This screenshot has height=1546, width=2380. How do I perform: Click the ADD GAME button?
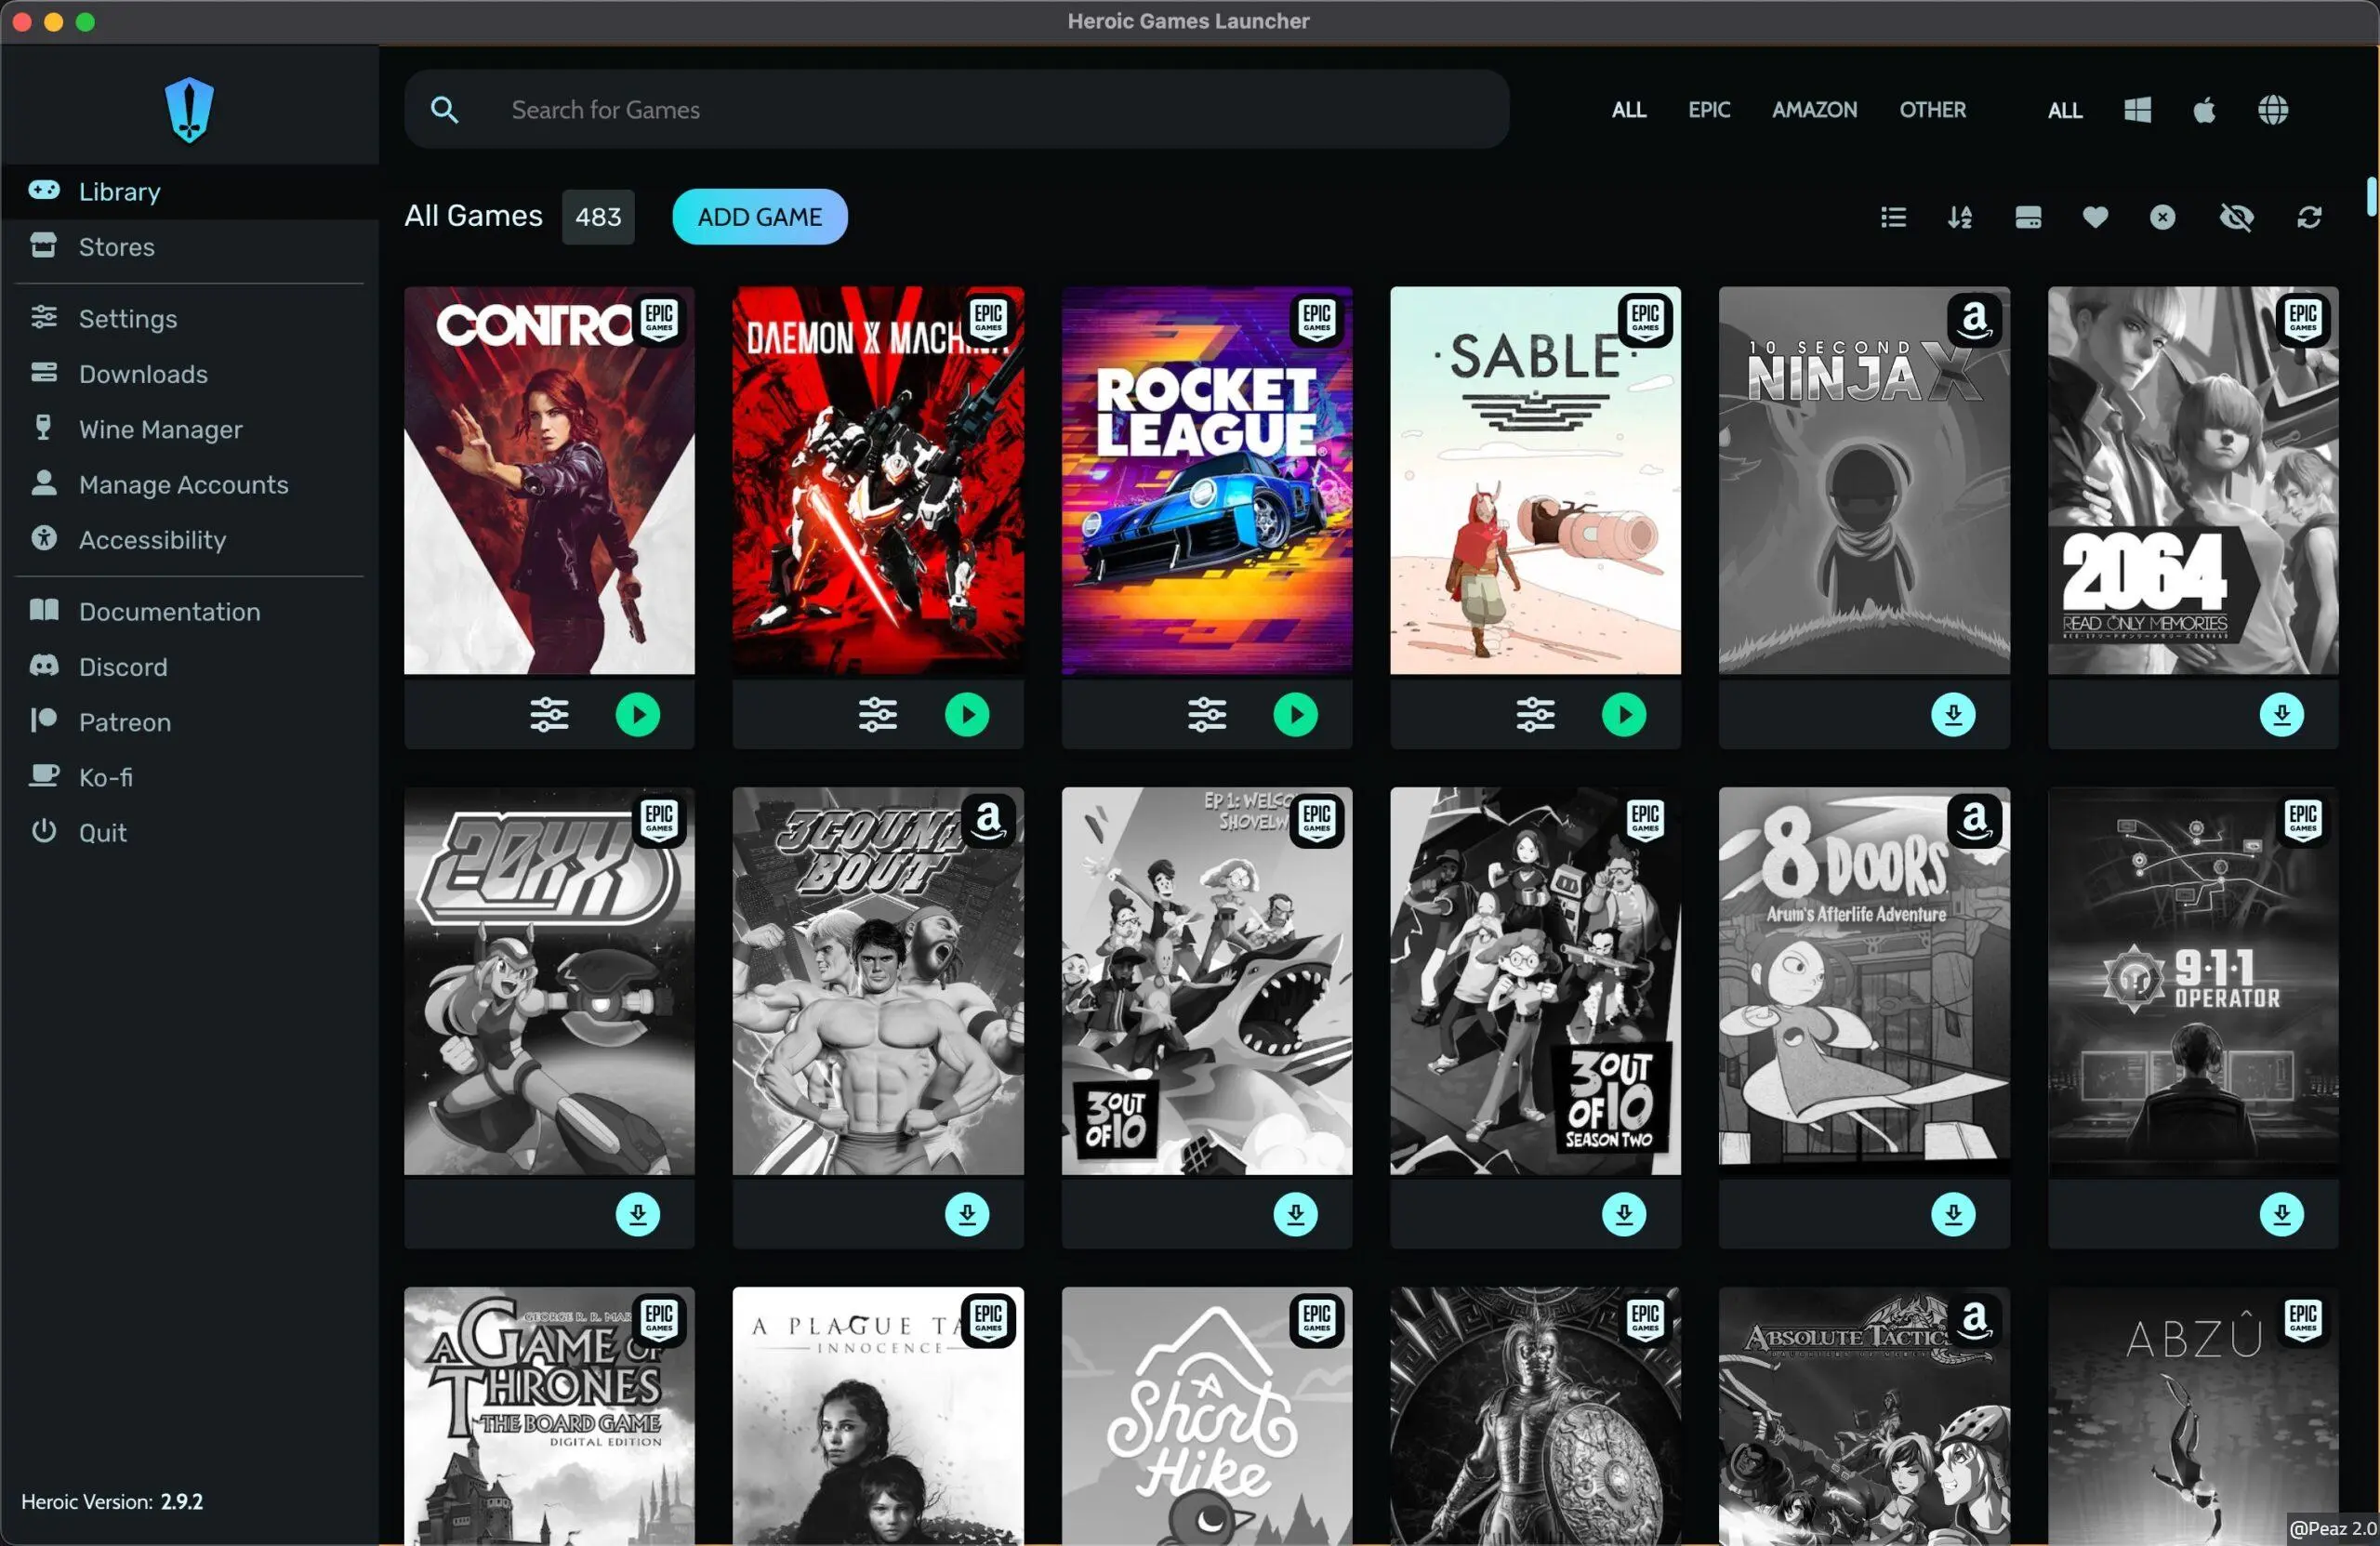[759, 217]
